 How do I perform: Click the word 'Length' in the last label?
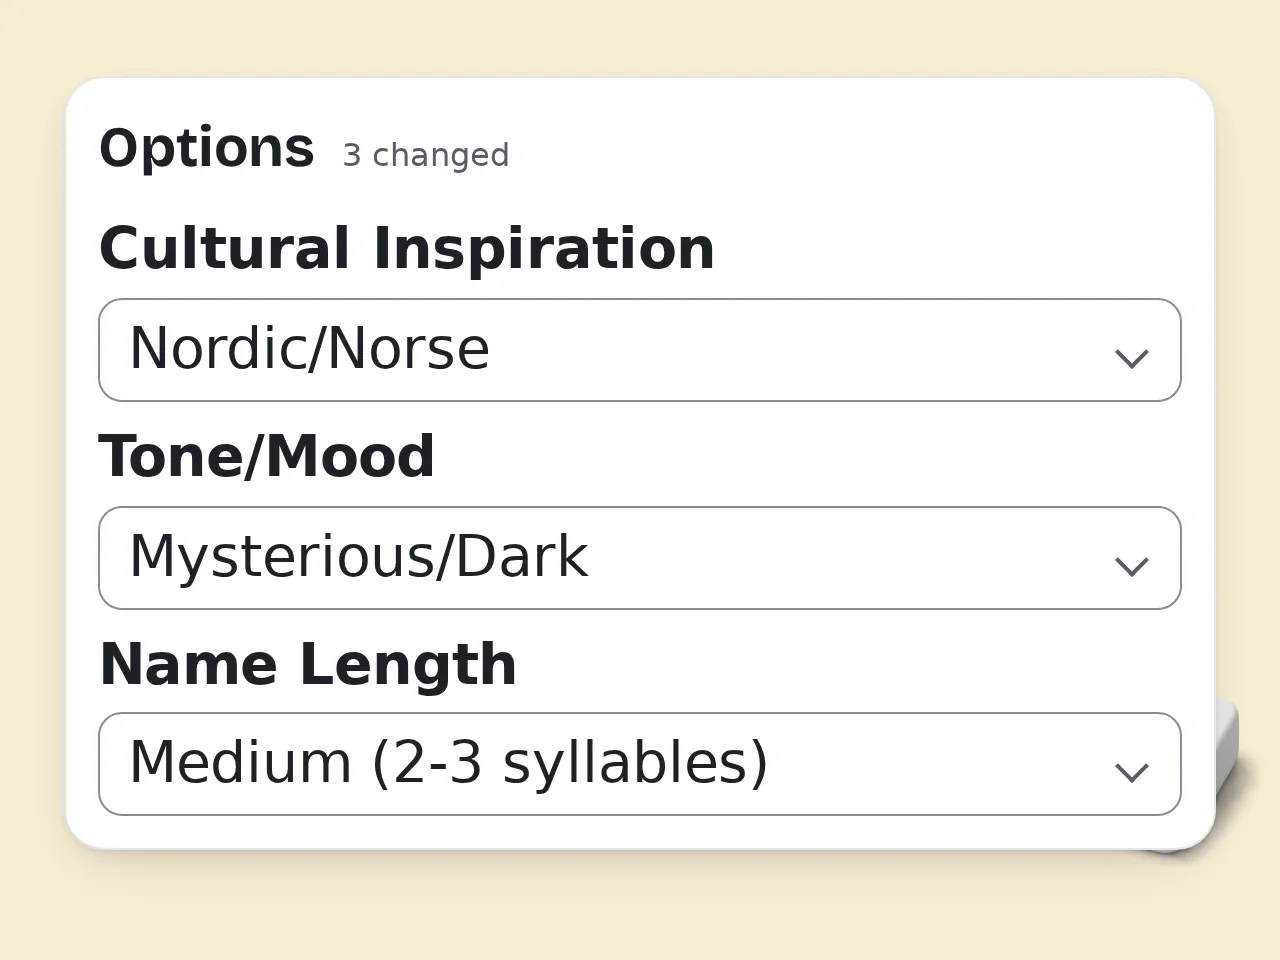pyautogui.click(x=408, y=664)
